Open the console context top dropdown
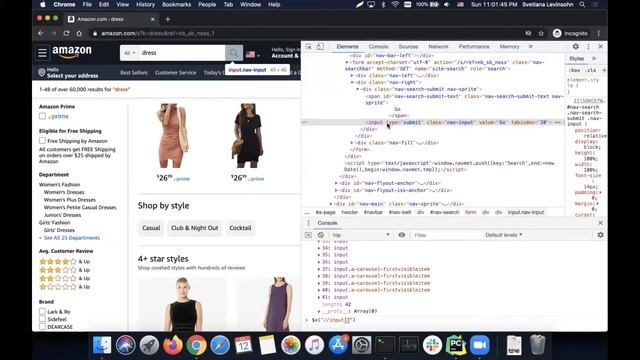This screenshot has width=640, height=360. point(361,235)
